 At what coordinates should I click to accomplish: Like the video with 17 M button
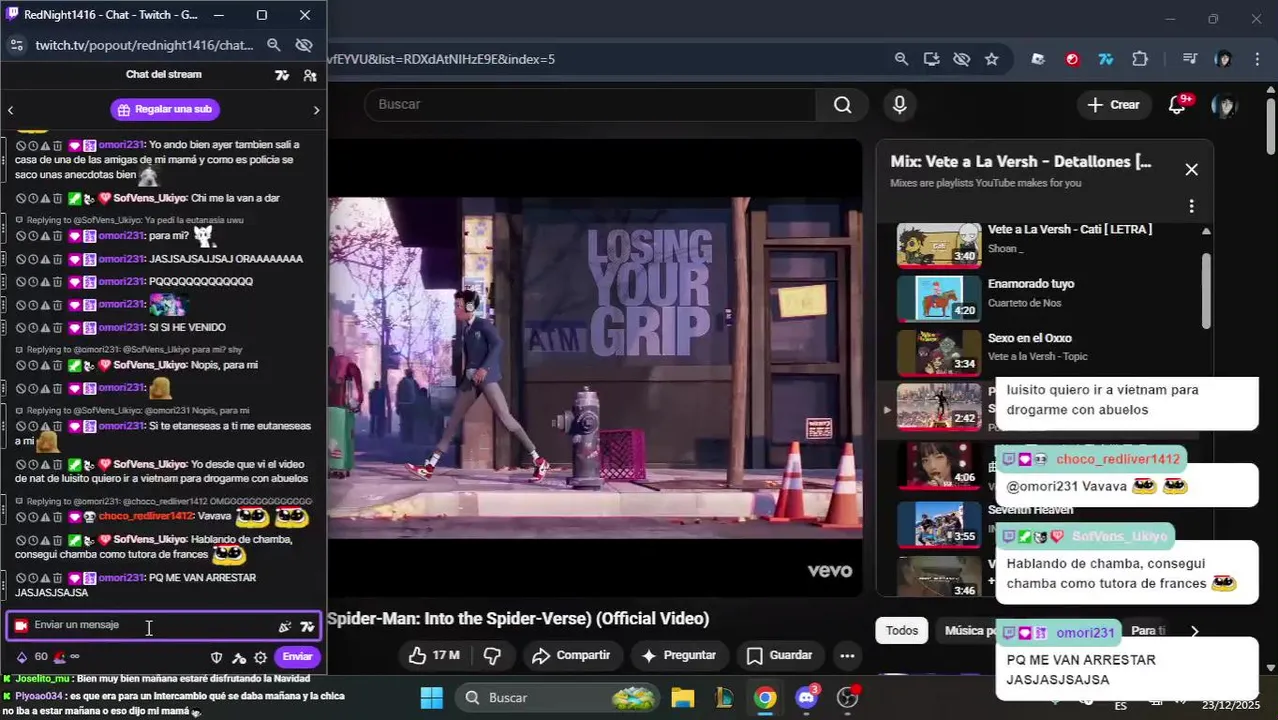434,656
